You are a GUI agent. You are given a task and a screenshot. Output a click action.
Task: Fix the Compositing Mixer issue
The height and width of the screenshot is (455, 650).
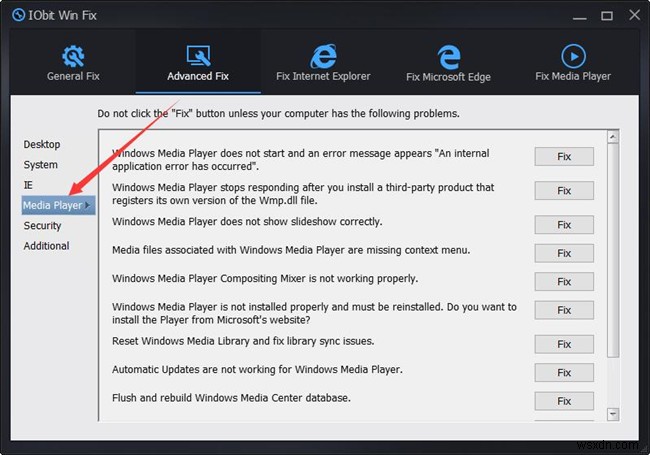pos(564,282)
